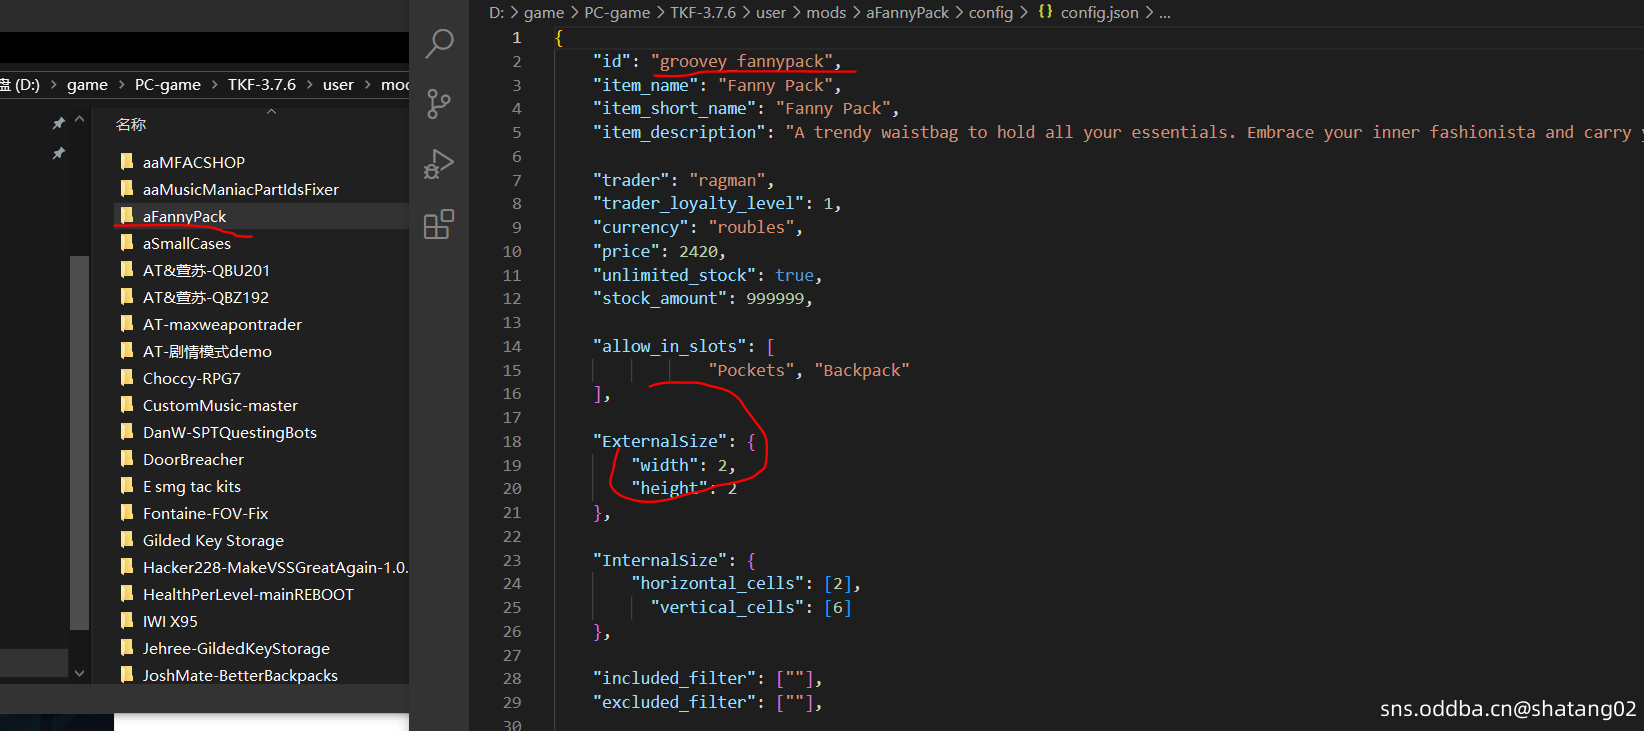Click the navigation pane vertical scrollbar thumb
Screen dimensions: 1644x731
[x=80, y=440]
